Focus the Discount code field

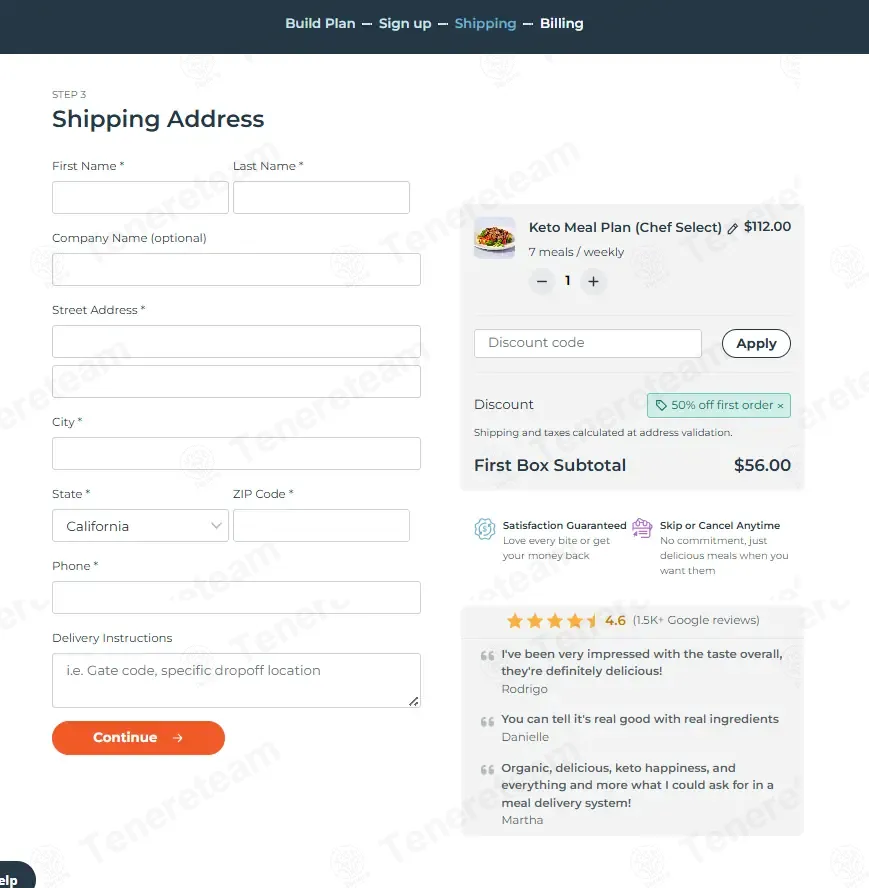pos(587,343)
